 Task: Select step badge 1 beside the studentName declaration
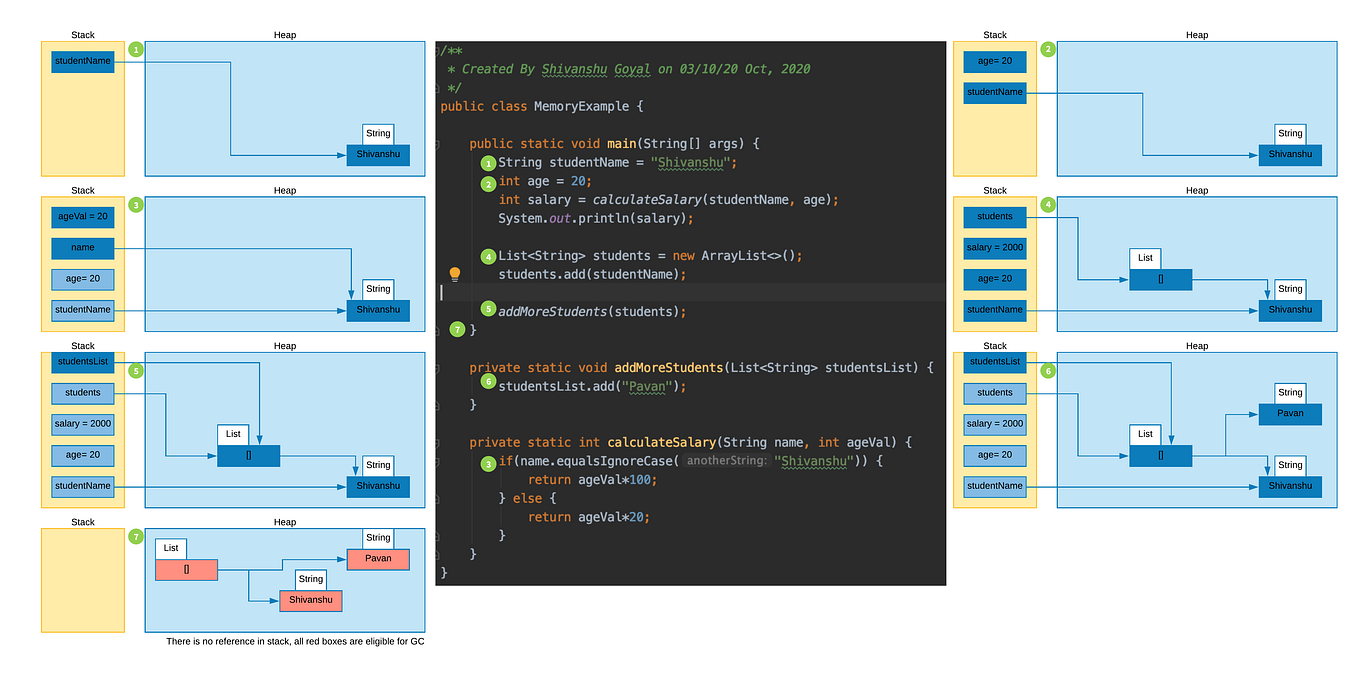[488, 162]
